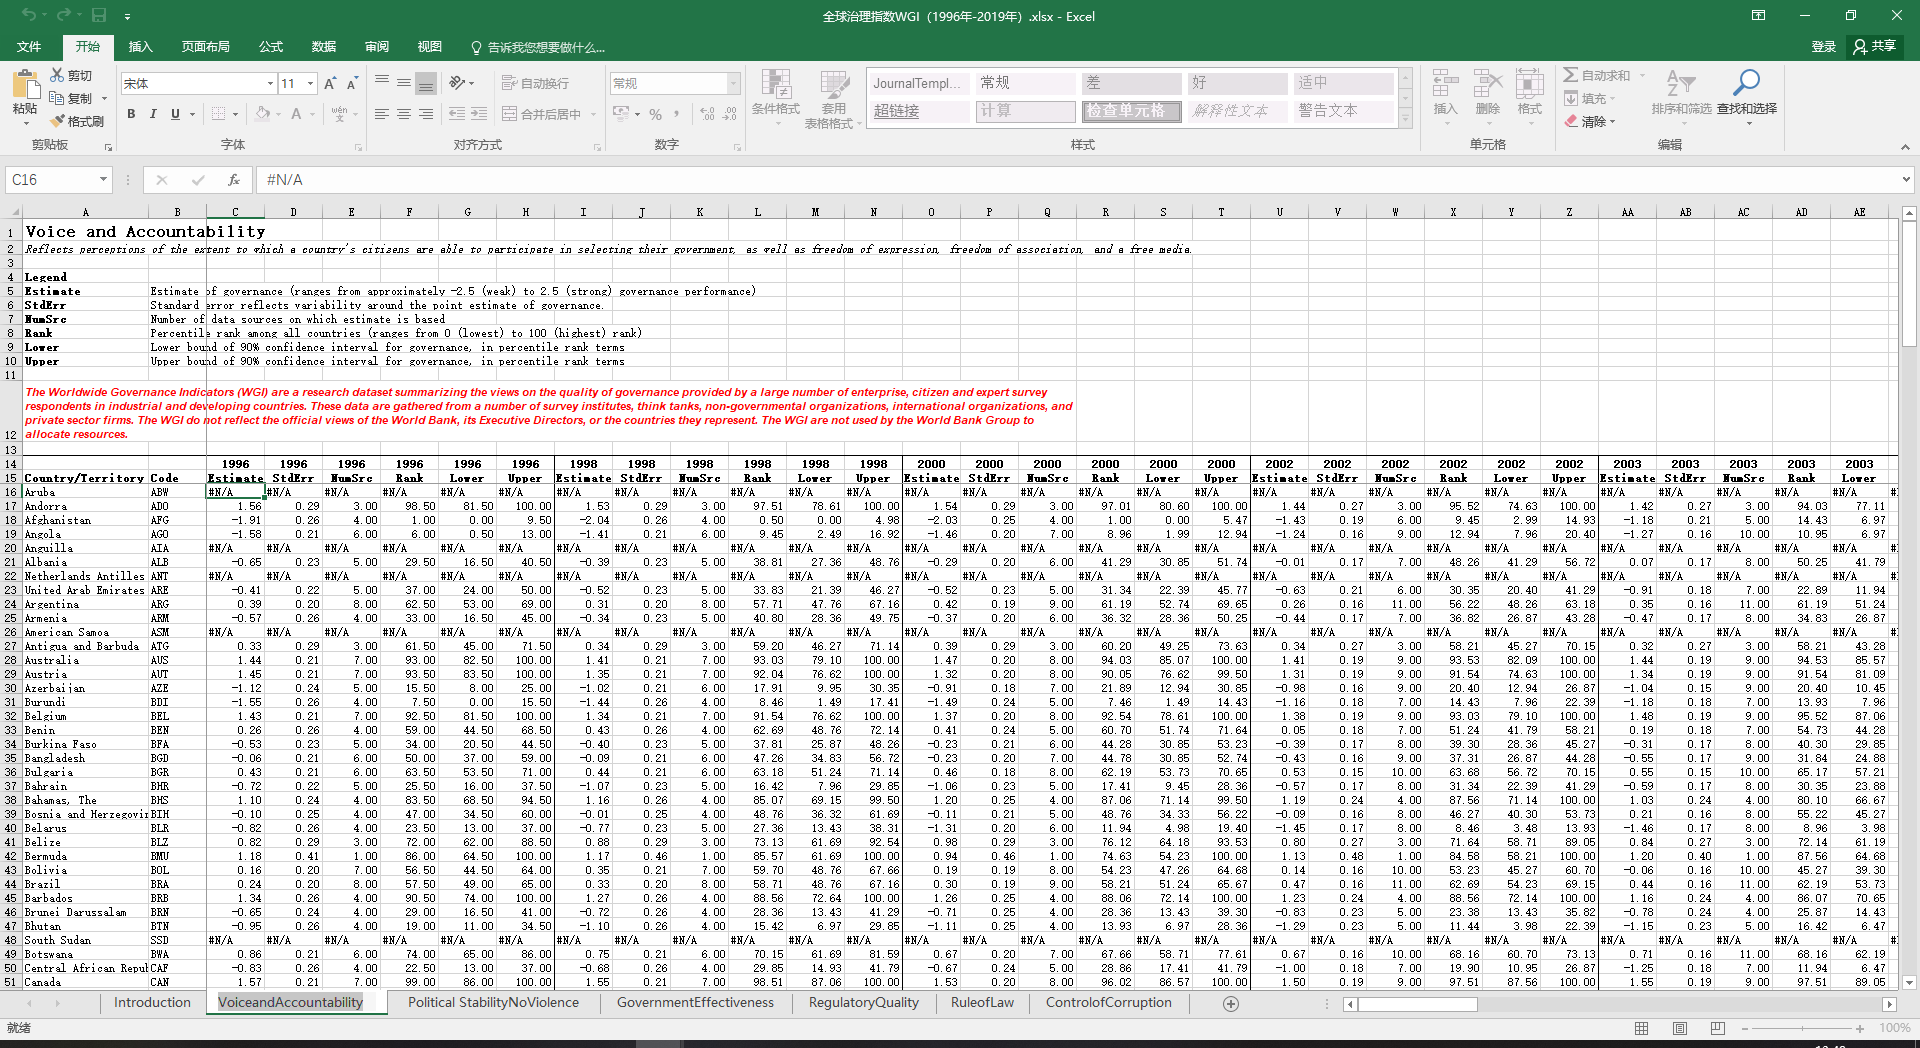Expand the number format dropdown 常规
Screen dimensions: 1920x1048
733,83
